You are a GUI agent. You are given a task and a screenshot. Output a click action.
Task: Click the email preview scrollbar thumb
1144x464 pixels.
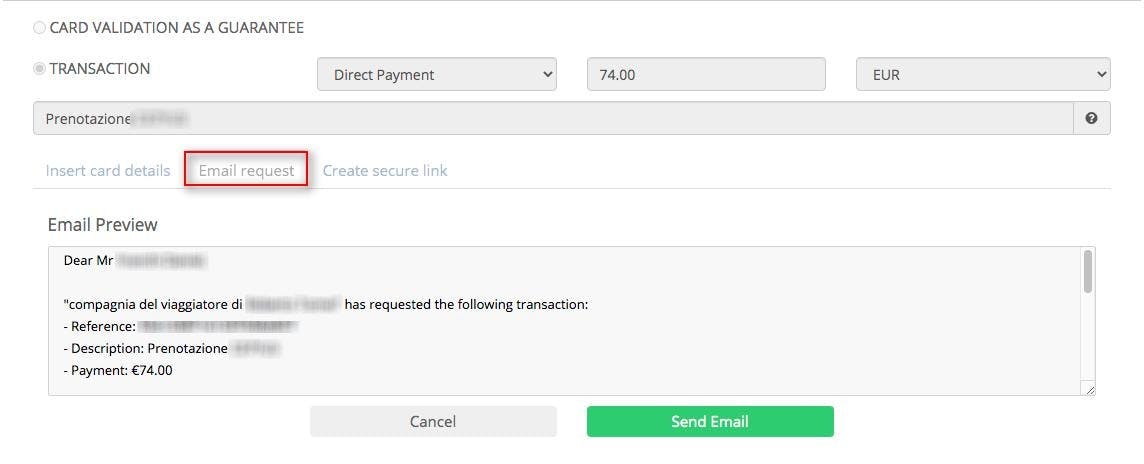1087,271
